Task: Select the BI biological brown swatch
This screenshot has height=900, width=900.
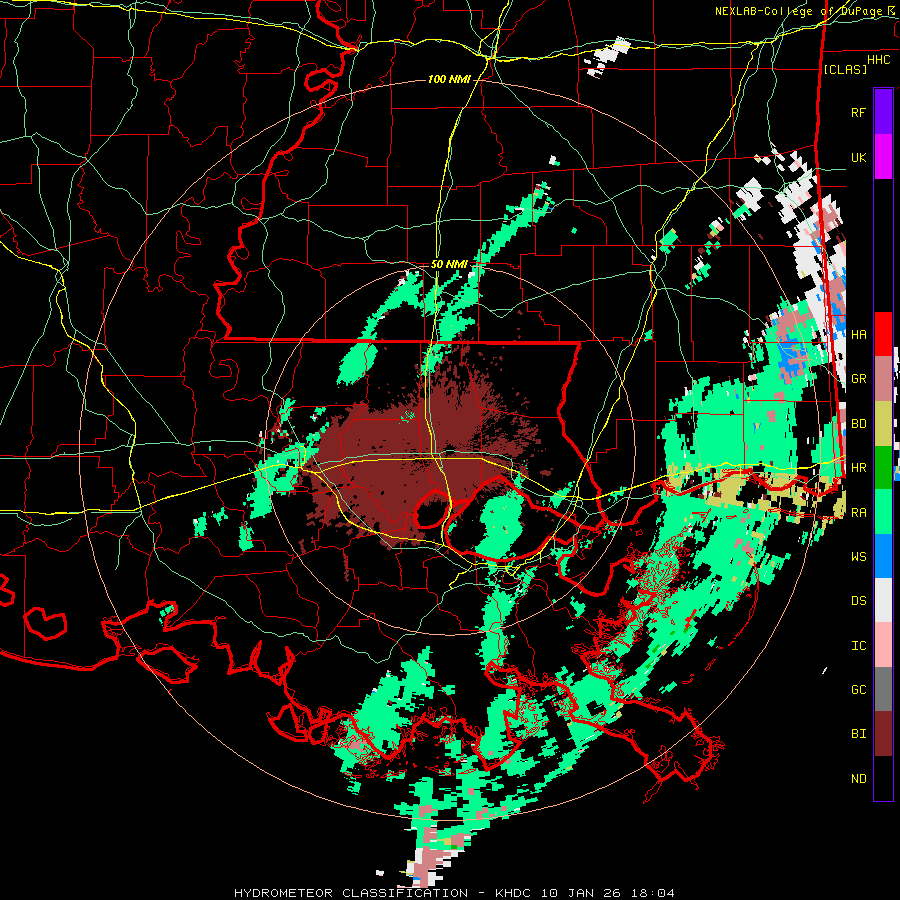Action: pos(883,734)
